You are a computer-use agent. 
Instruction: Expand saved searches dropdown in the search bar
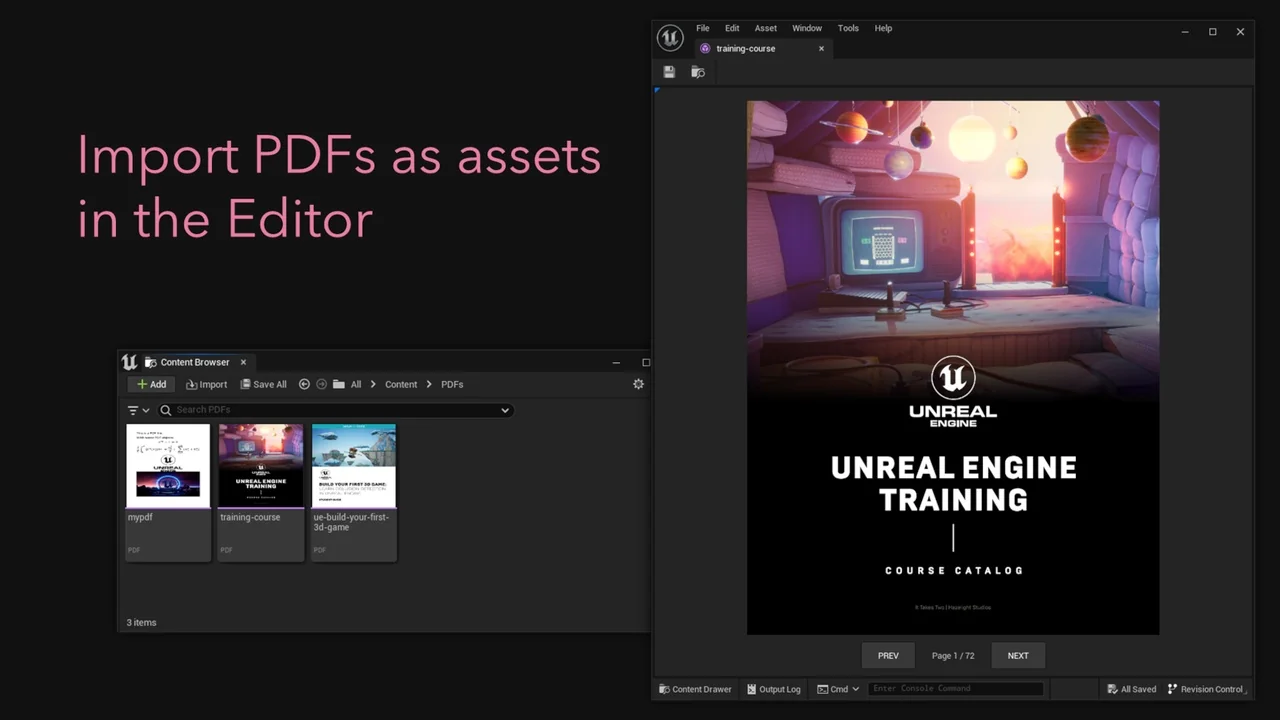pyautogui.click(x=505, y=410)
